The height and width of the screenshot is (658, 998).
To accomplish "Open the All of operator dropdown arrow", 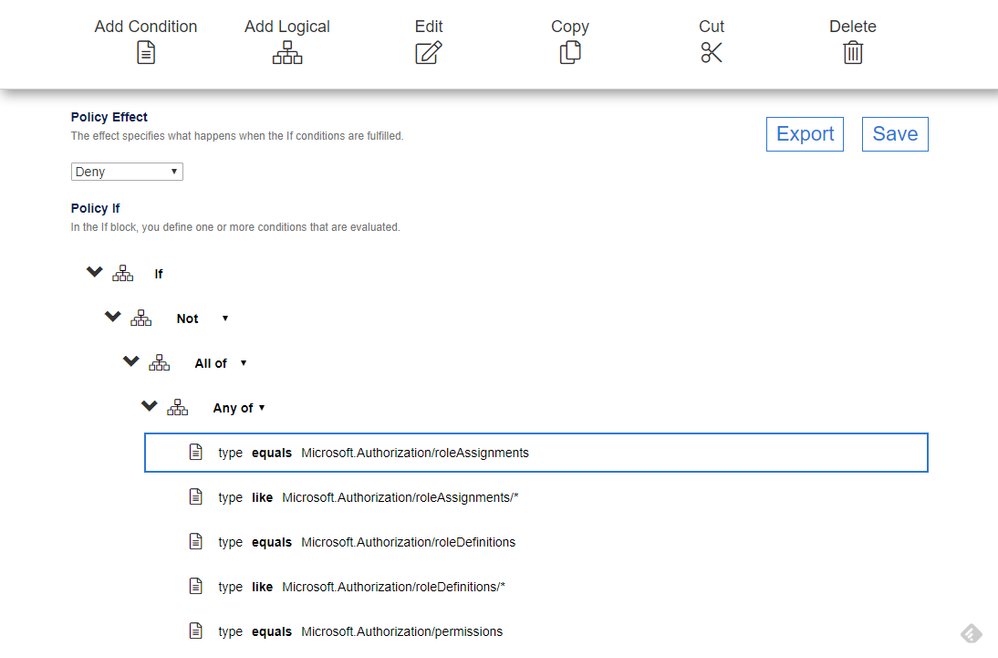I will pyautogui.click(x=243, y=363).
